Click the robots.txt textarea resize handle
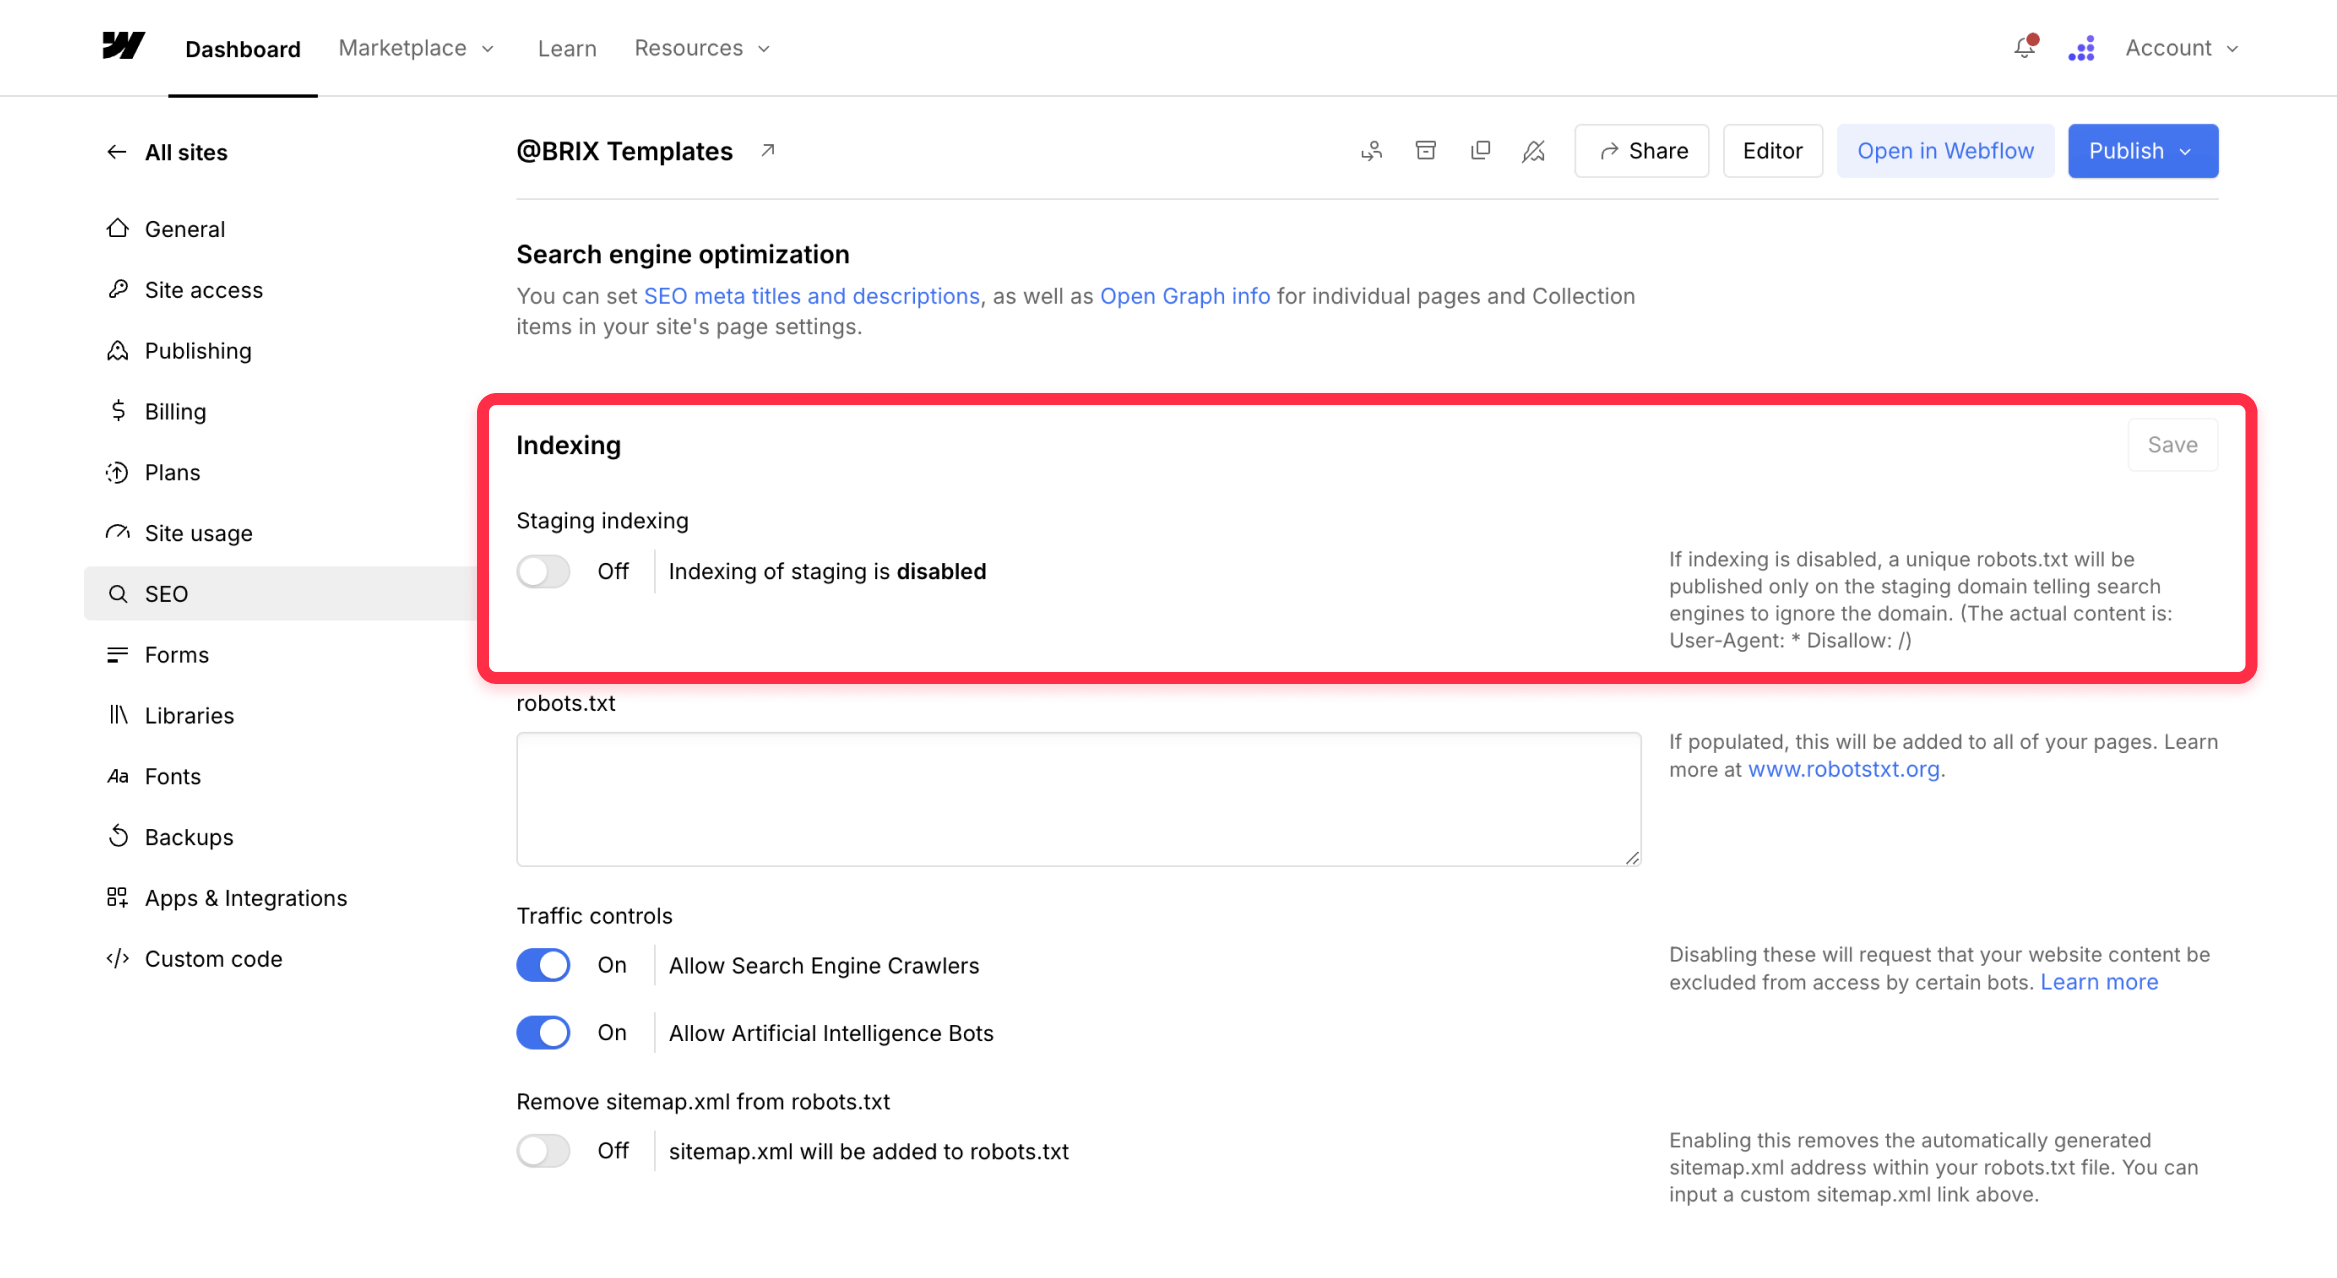 coord(1631,857)
